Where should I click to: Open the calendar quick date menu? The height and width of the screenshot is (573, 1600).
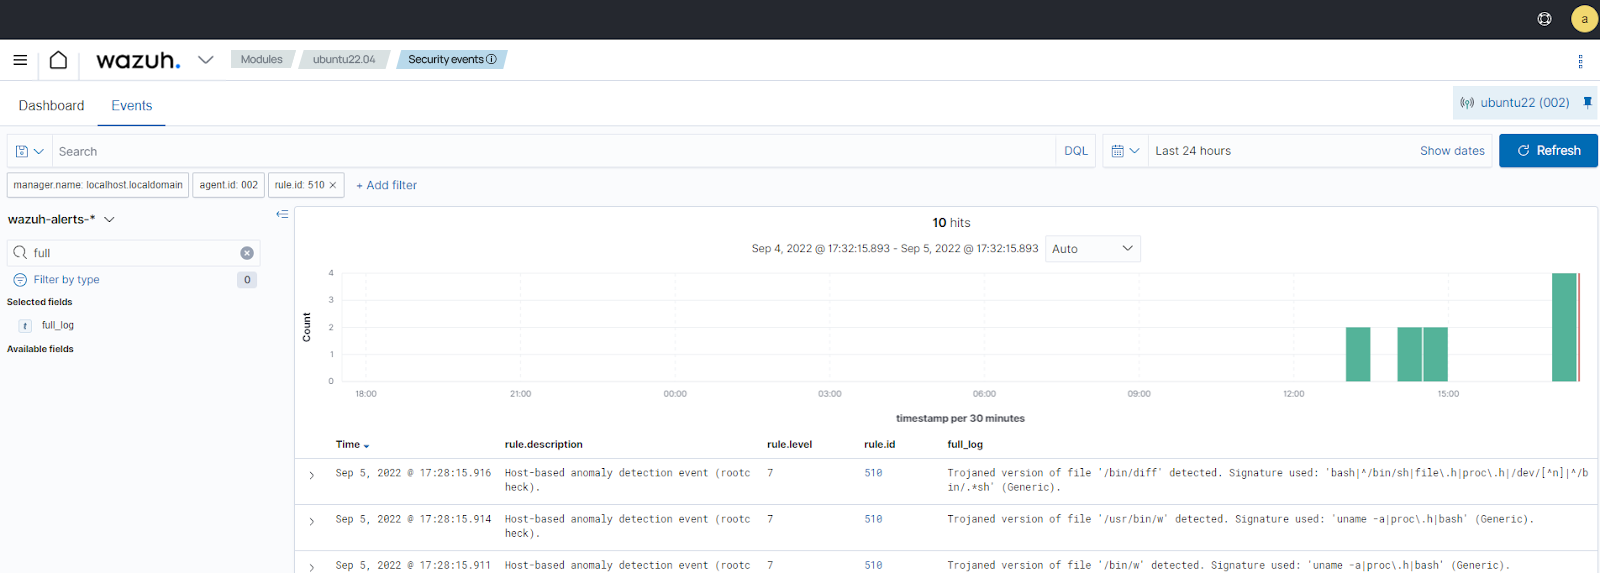(1125, 151)
